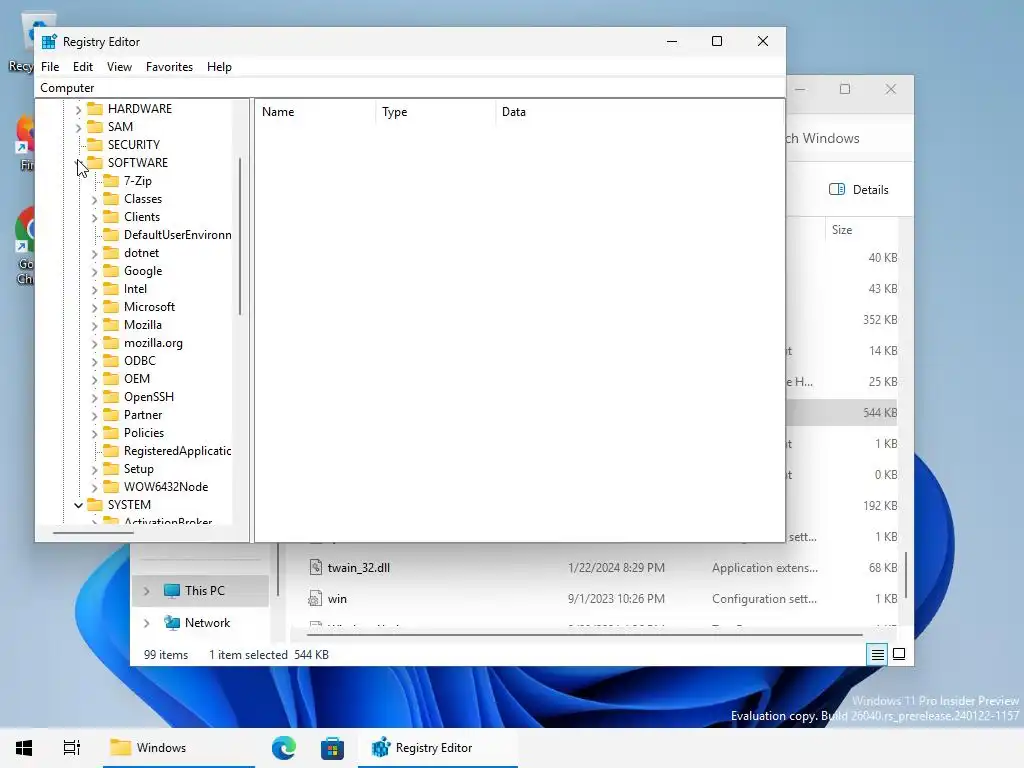Expand the Clients subkey

click(x=95, y=217)
